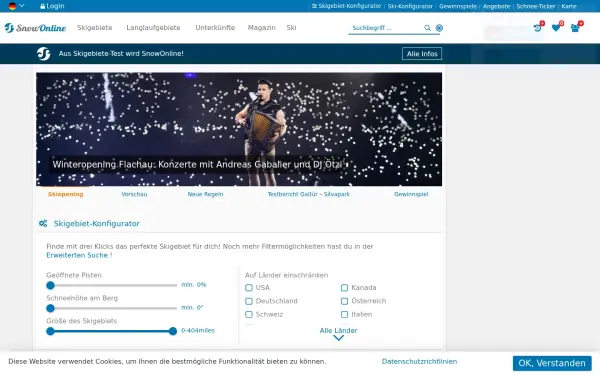
Task: Click the 'min. 0%' value text
Action: (x=194, y=285)
